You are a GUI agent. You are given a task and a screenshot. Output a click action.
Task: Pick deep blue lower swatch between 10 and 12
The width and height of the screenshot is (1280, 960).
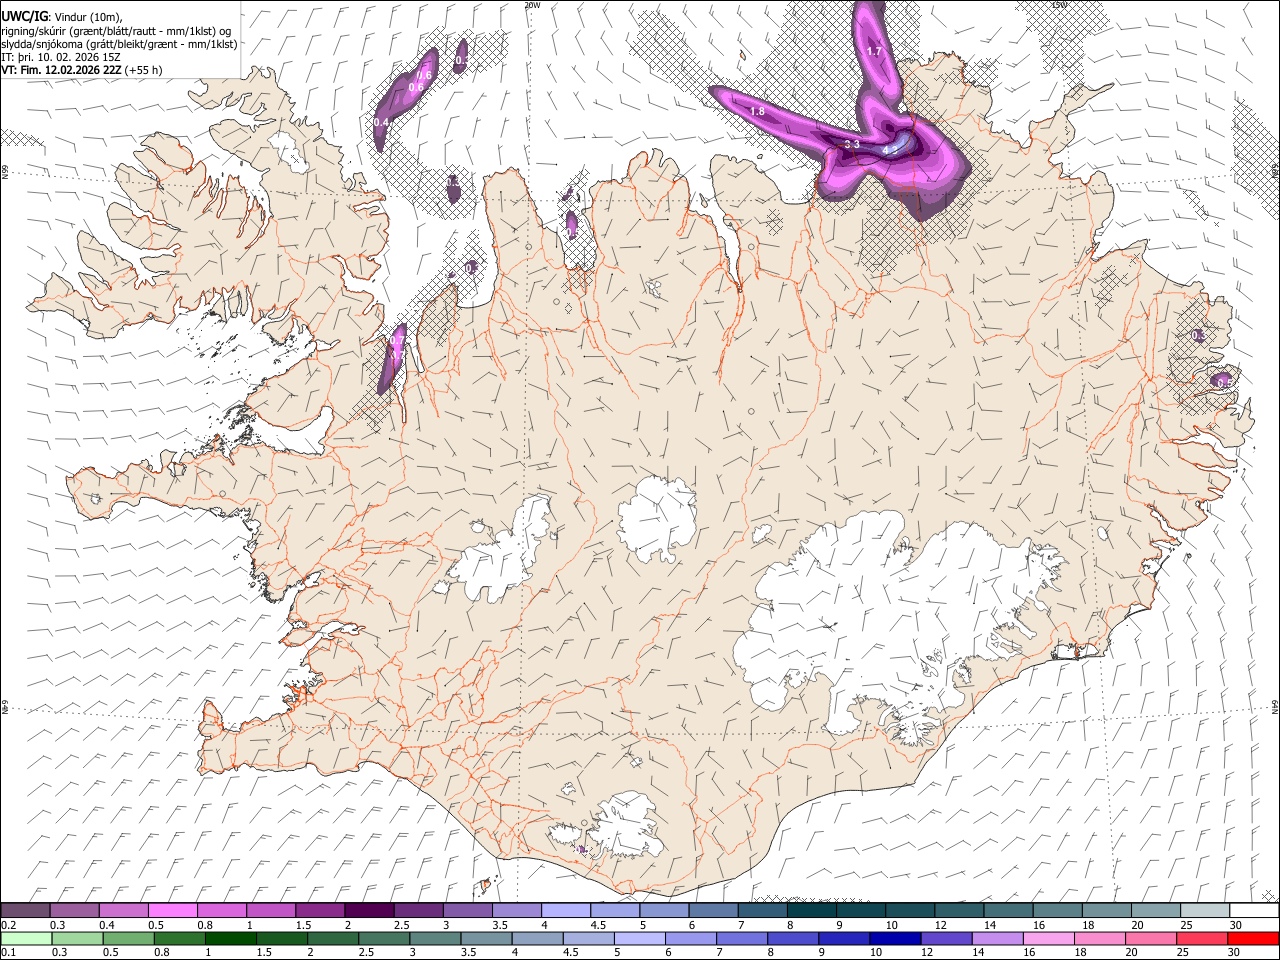coord(896,939)
